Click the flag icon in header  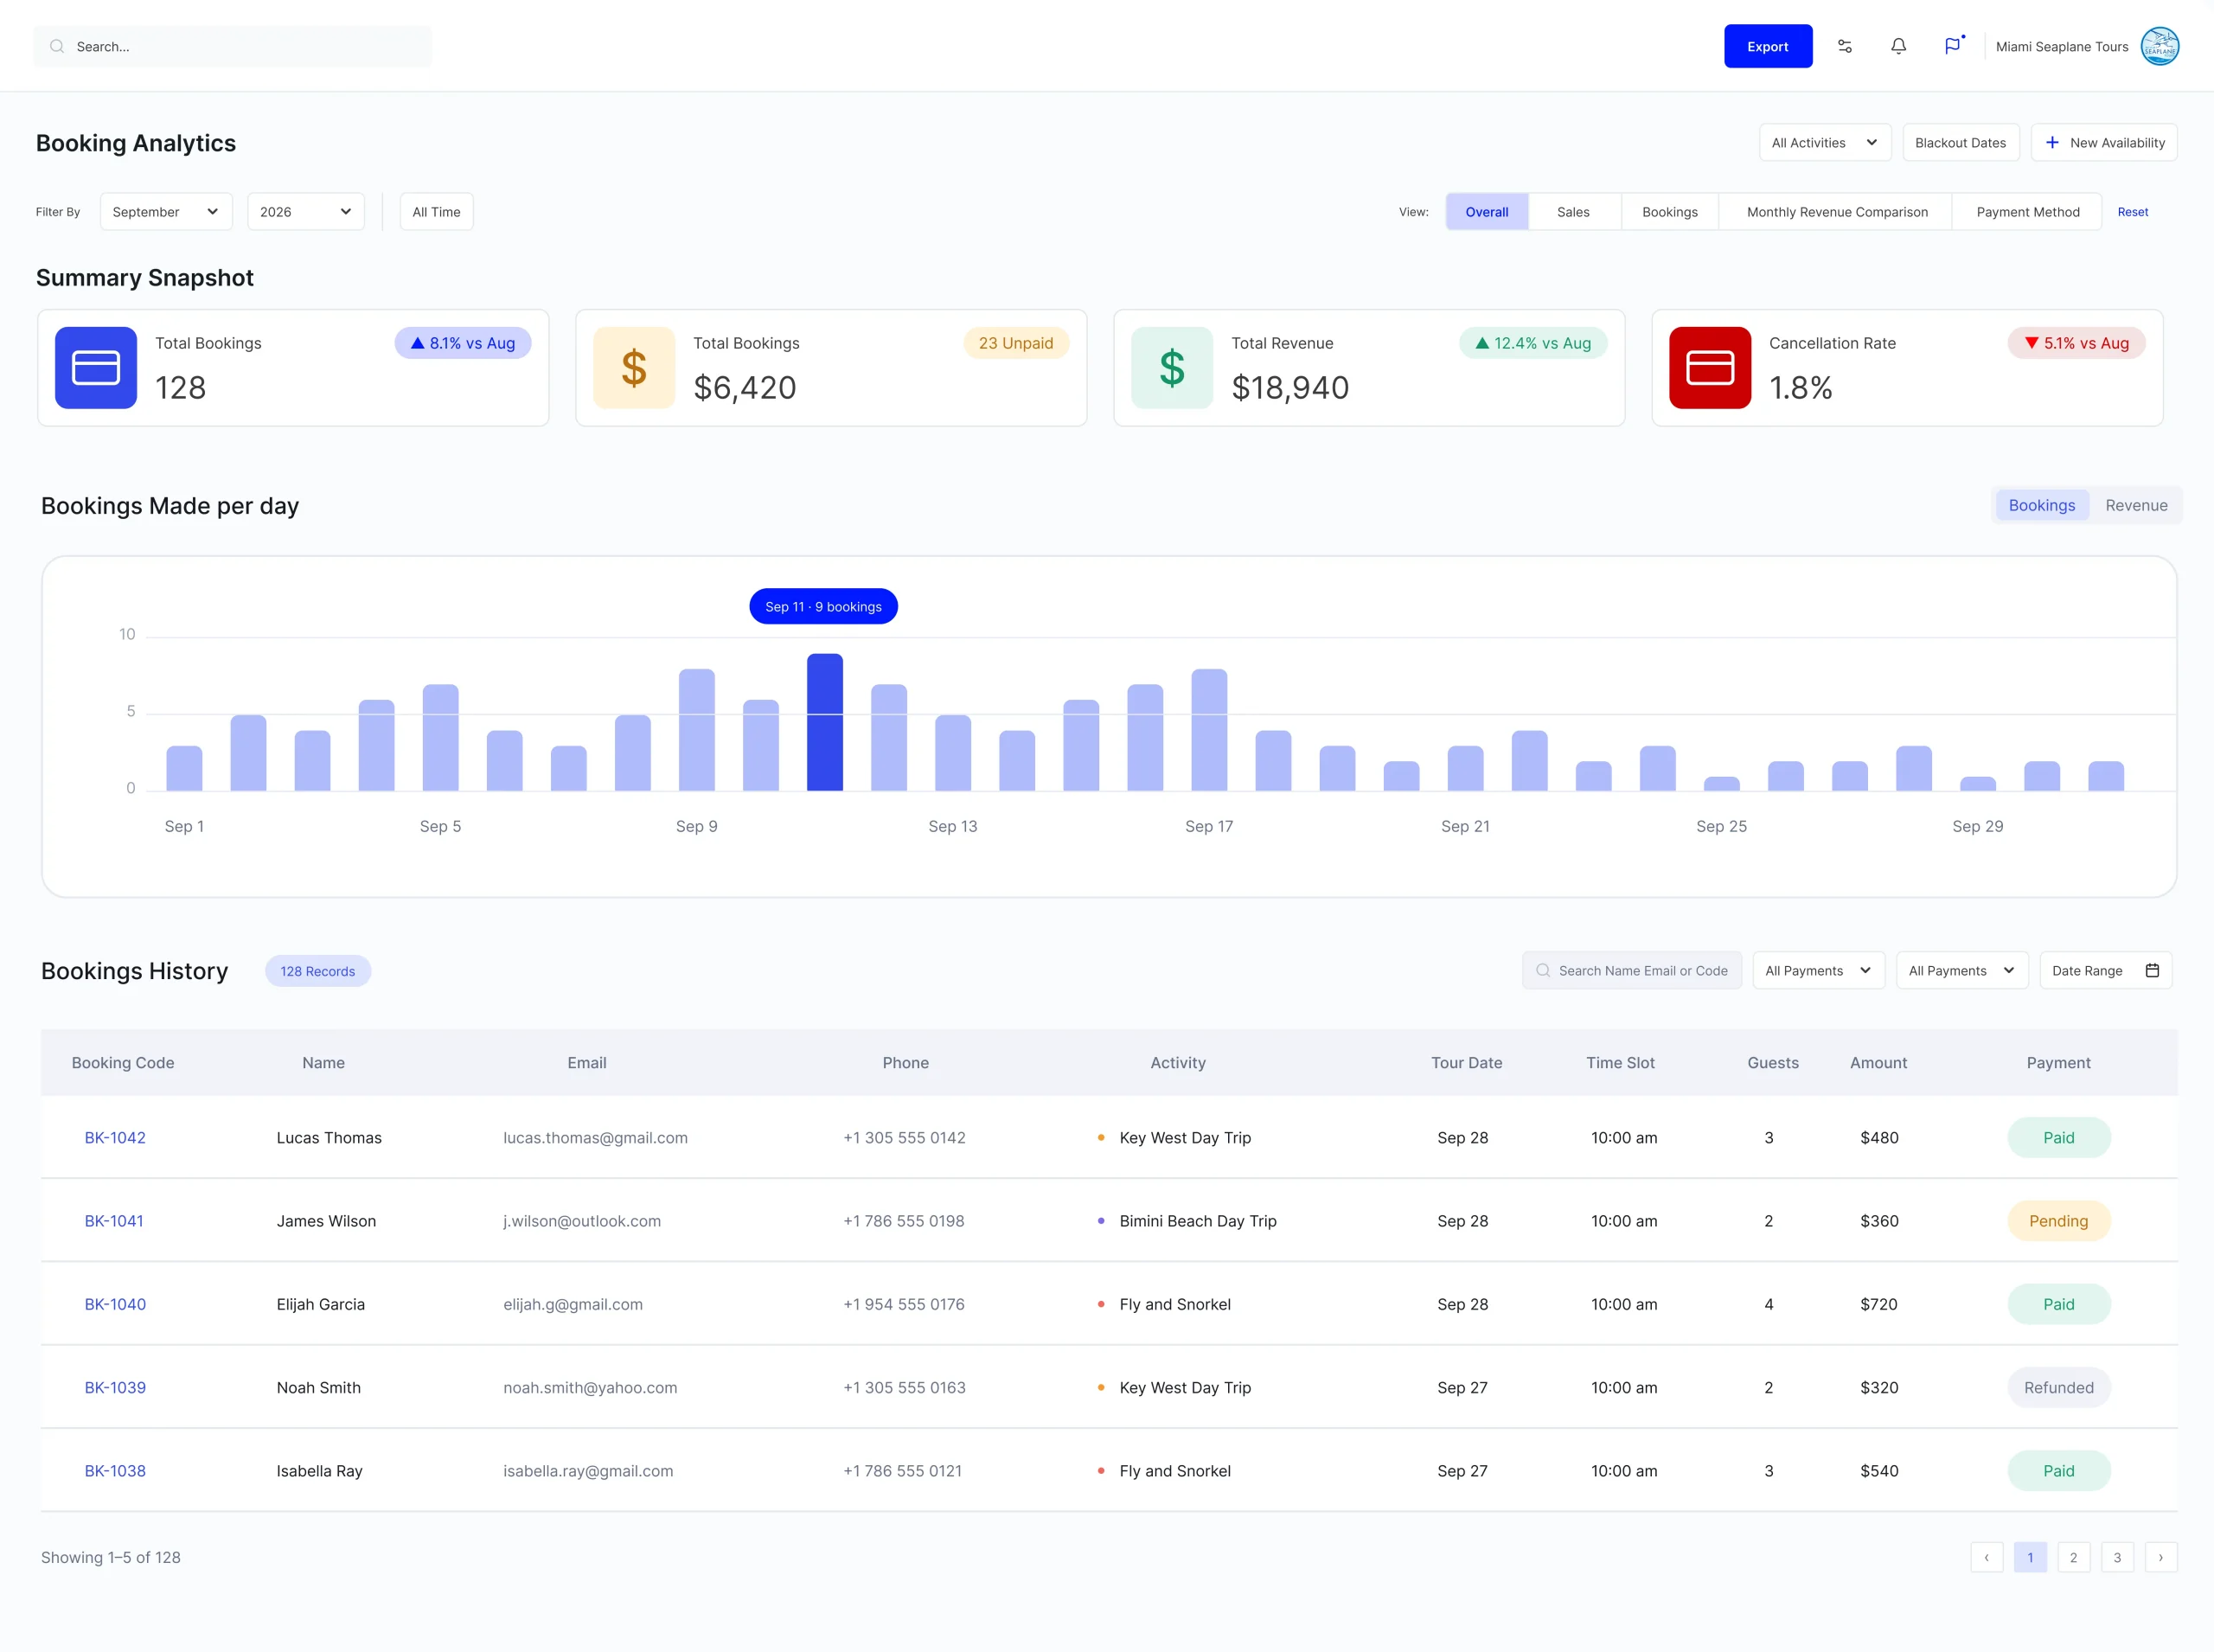coord(1952,46)
